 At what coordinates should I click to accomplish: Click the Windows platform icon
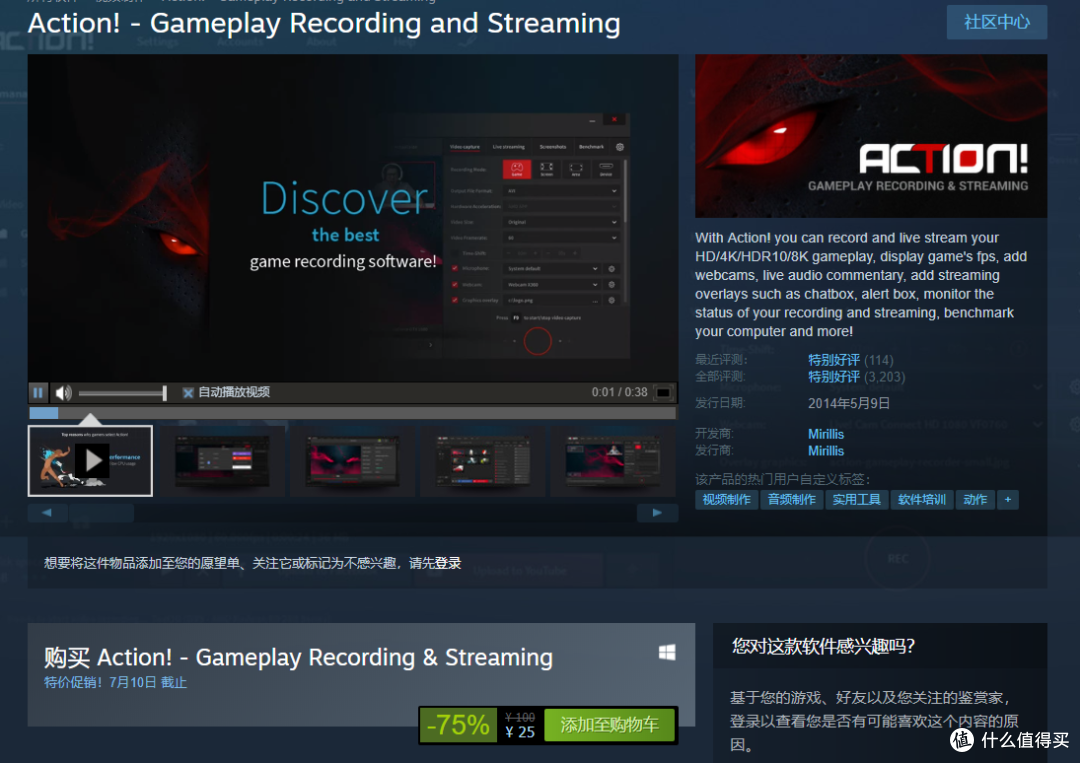[x=667, y=652]
